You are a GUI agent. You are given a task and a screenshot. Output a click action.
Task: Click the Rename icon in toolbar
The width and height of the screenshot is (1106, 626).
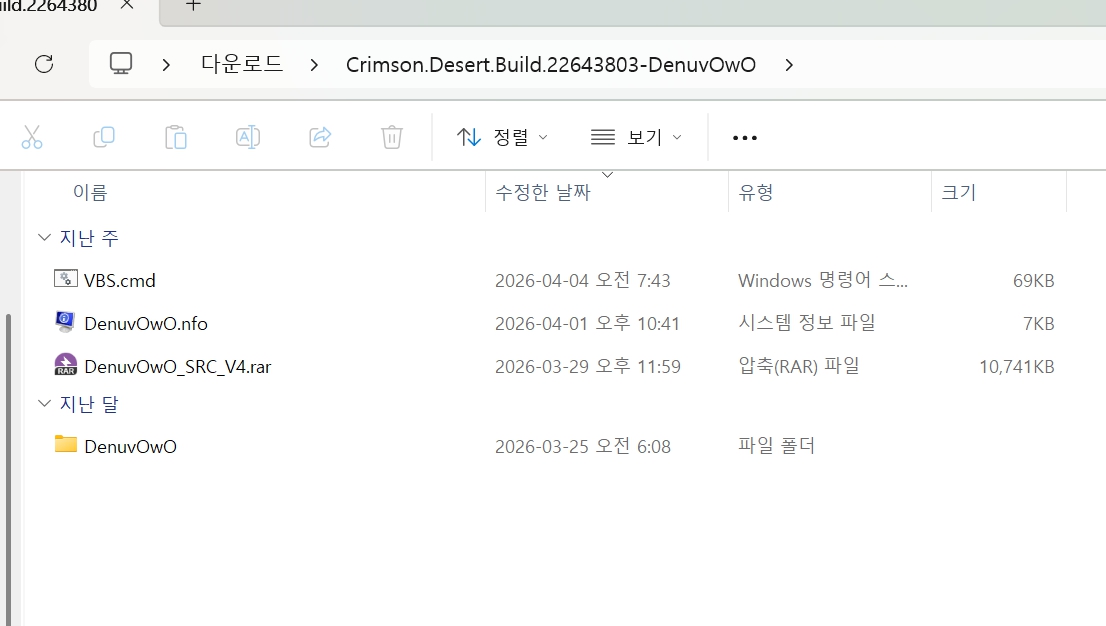coord(248,137)
